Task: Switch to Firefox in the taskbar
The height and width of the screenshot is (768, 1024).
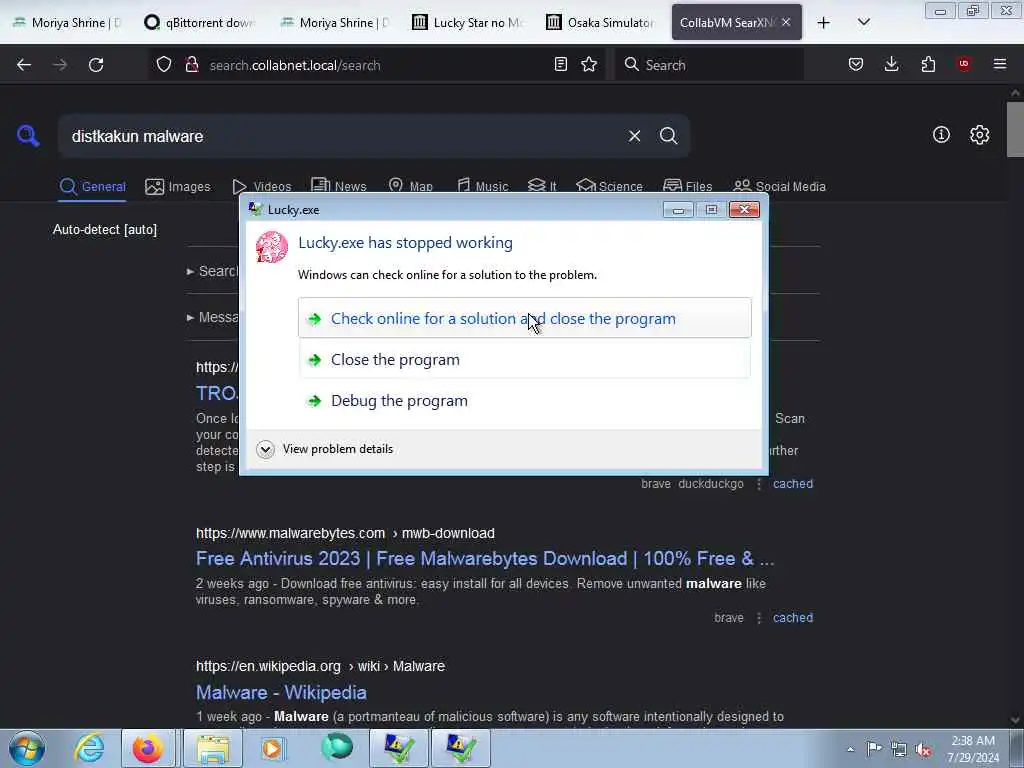Action: (148, 748)
